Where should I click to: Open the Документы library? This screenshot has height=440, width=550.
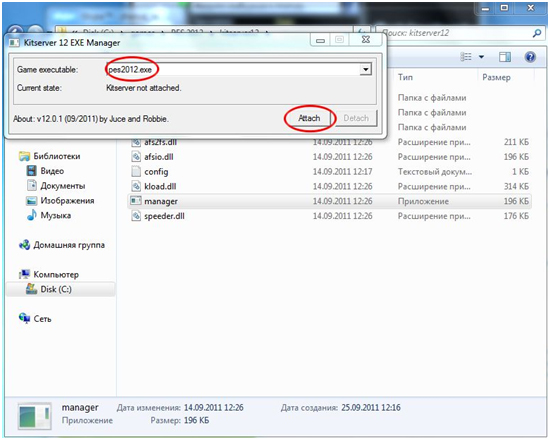pos(63,186)
